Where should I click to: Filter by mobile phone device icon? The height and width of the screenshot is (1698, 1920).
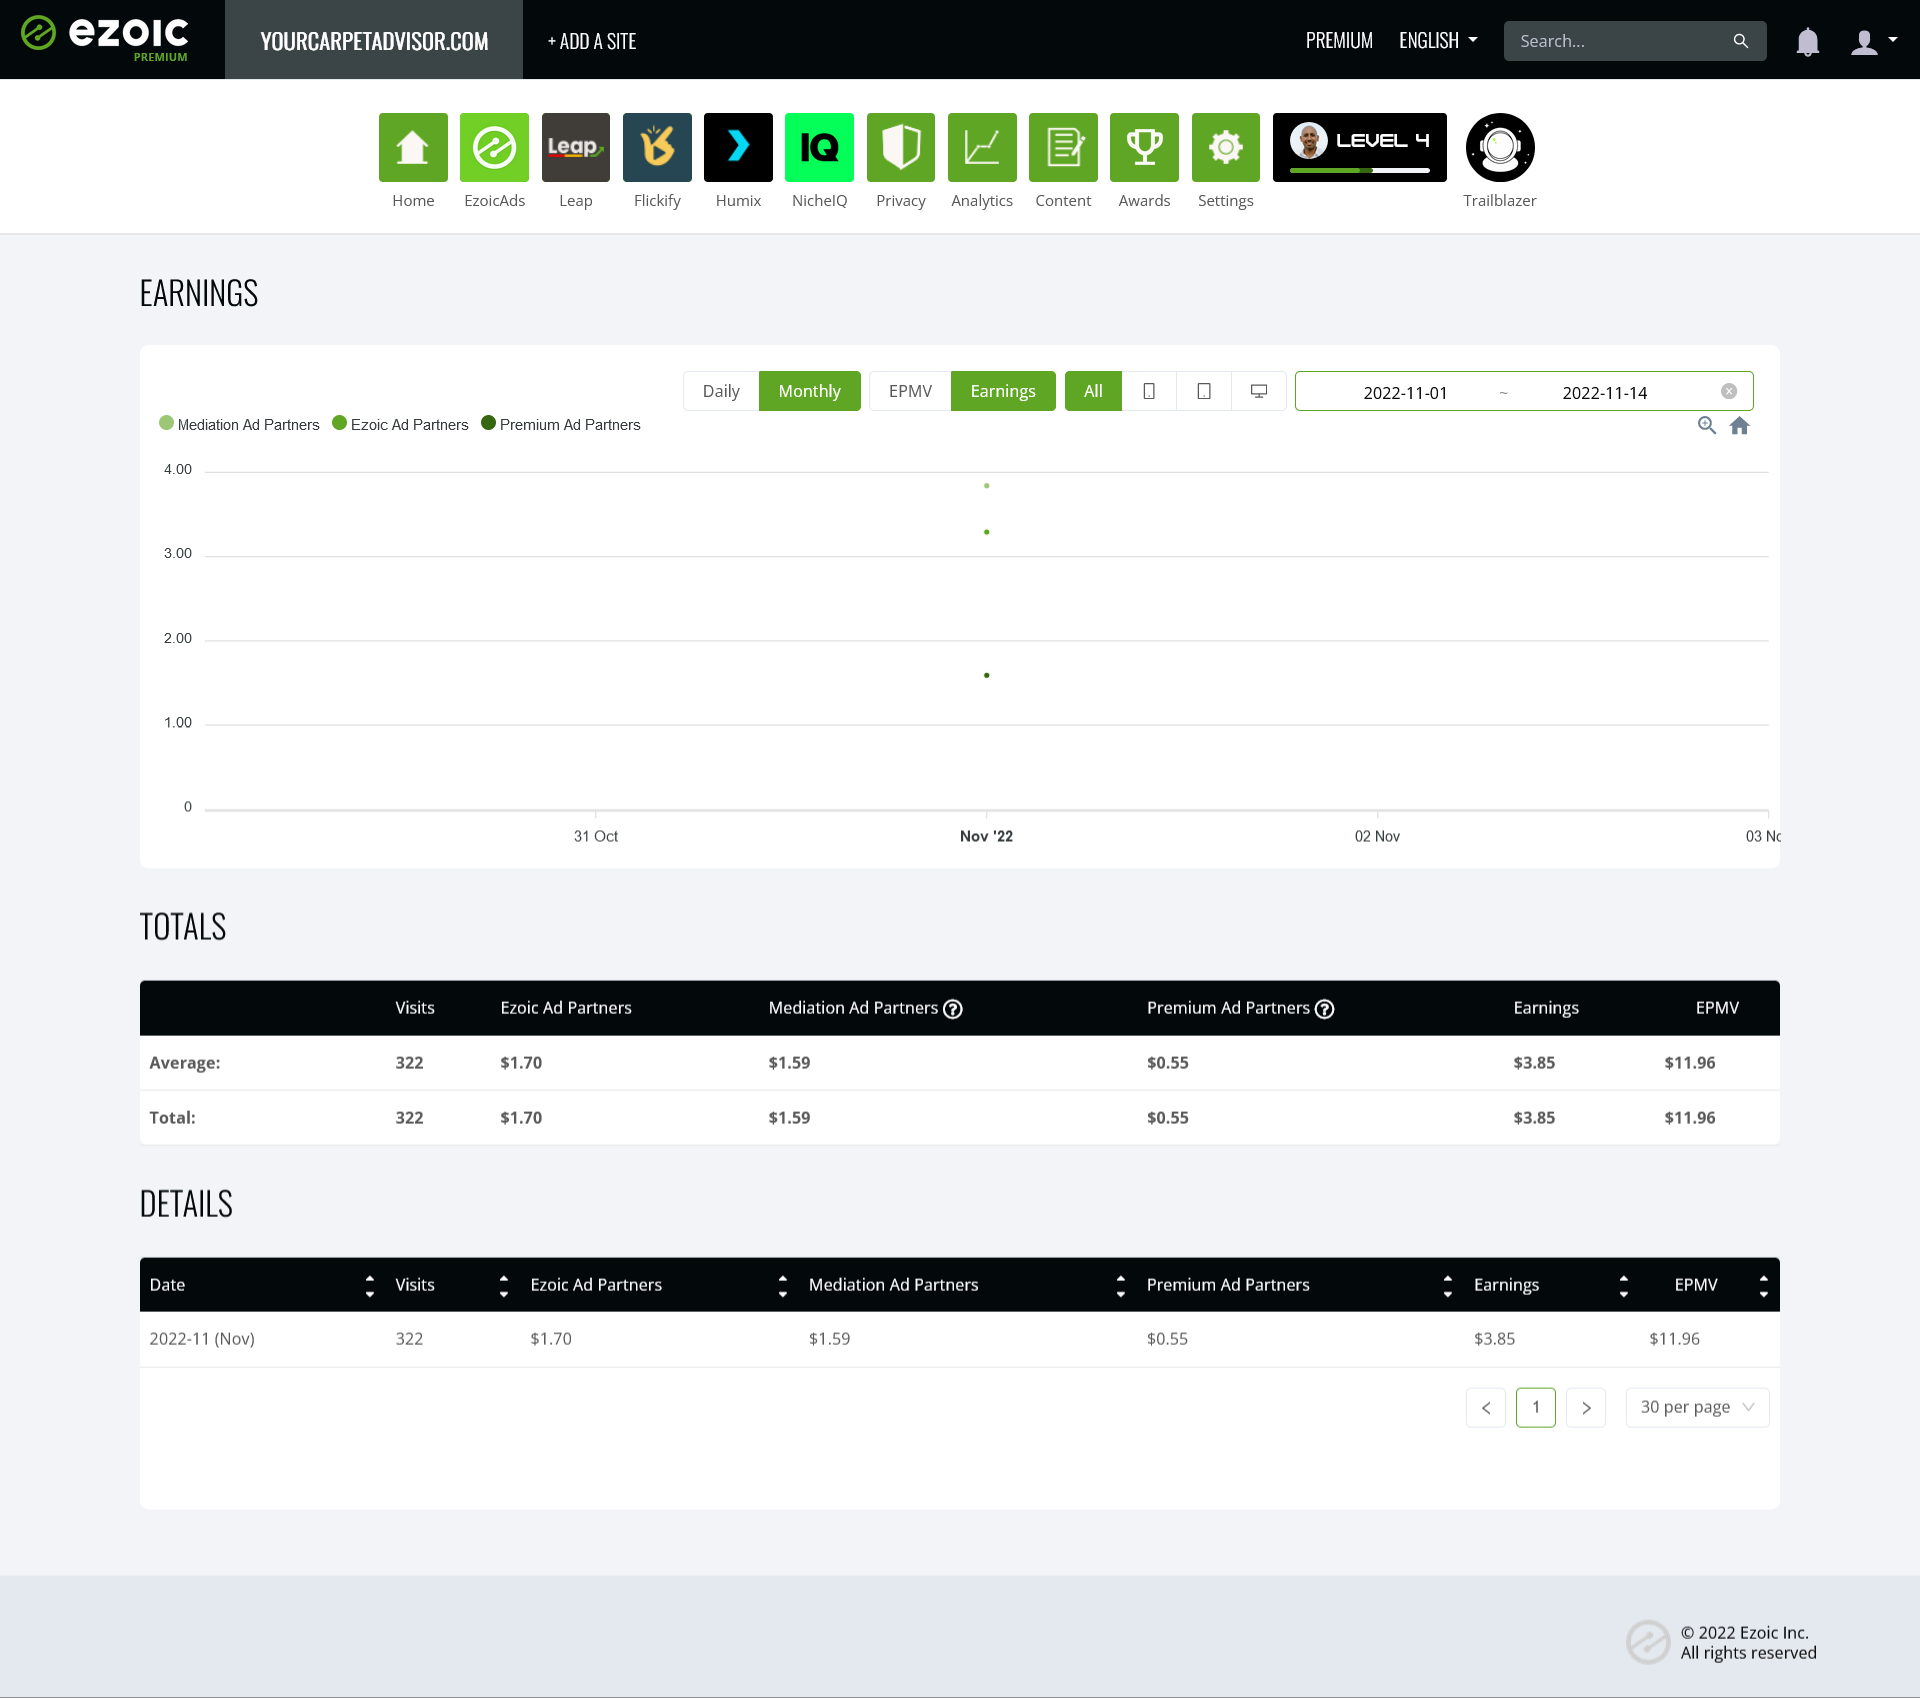point(1149,391)
